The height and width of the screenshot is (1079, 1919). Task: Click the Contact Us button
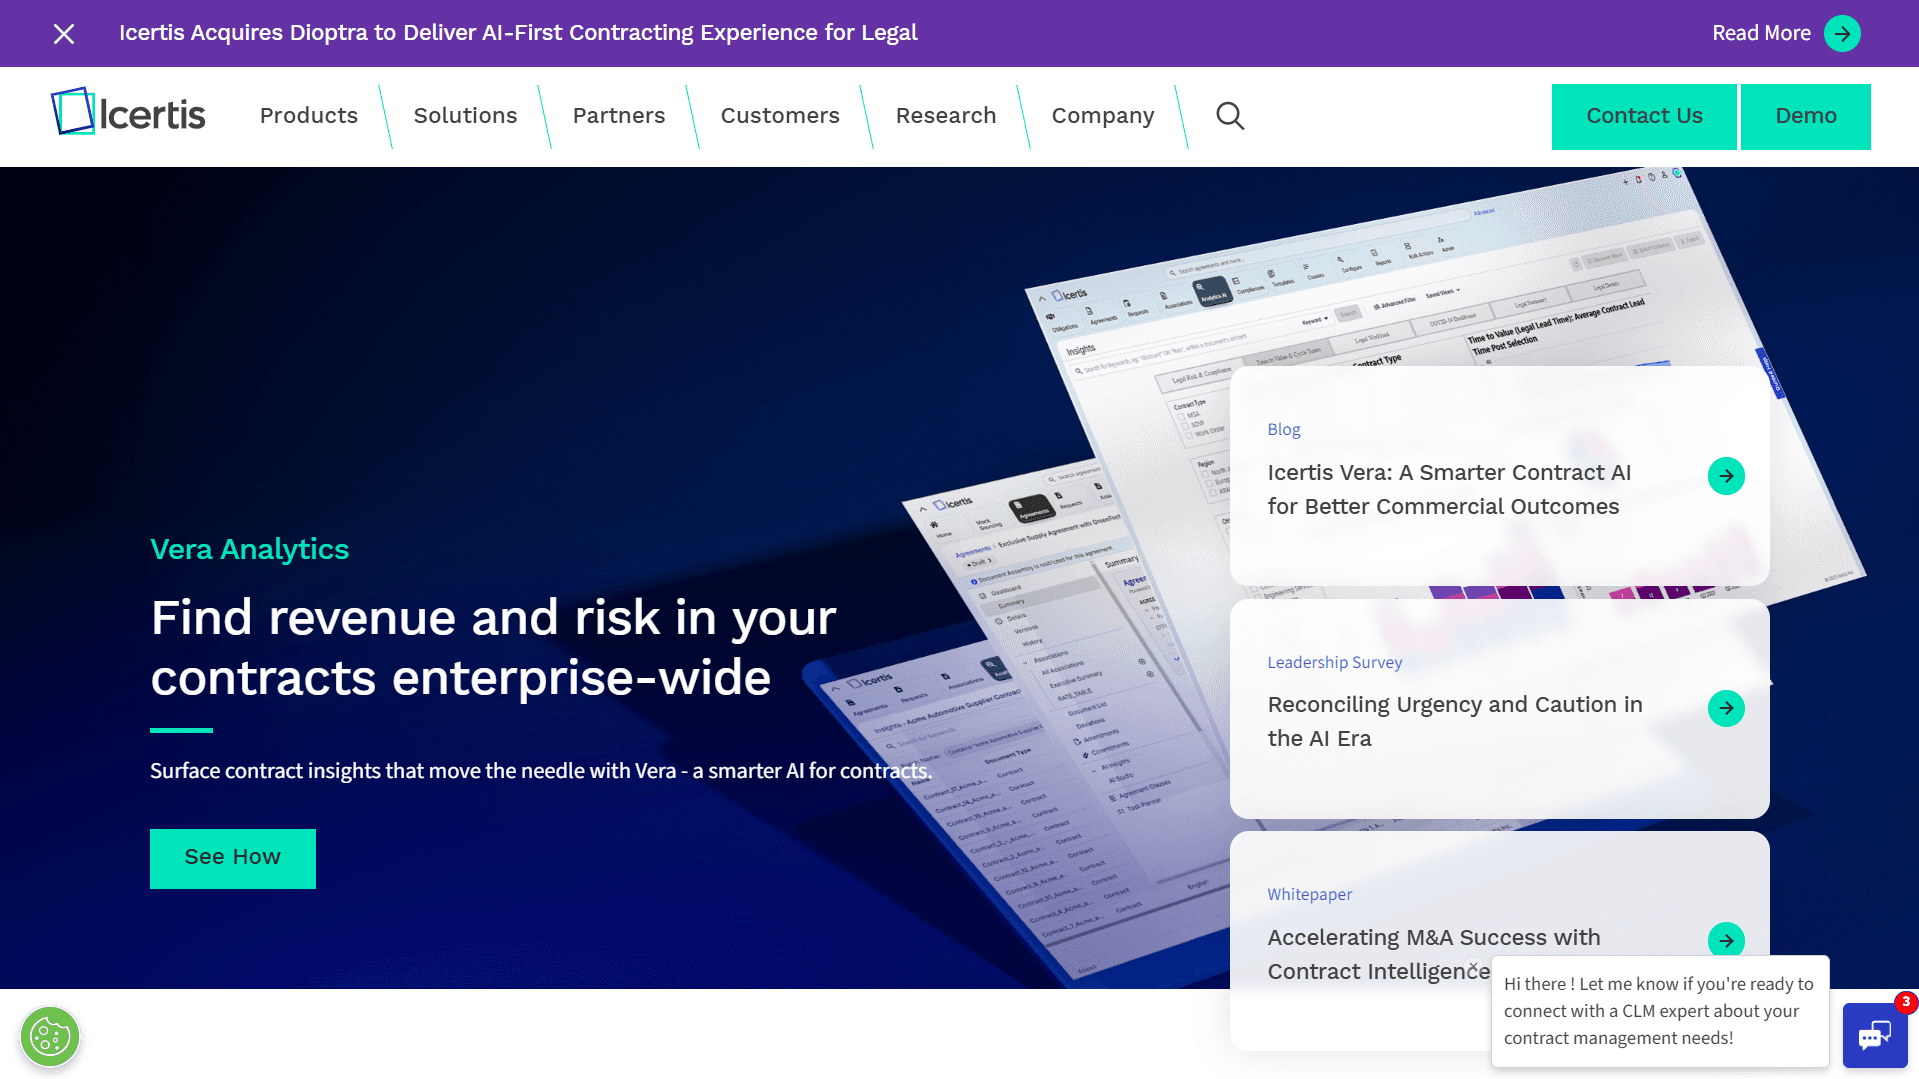[1643, 116]
